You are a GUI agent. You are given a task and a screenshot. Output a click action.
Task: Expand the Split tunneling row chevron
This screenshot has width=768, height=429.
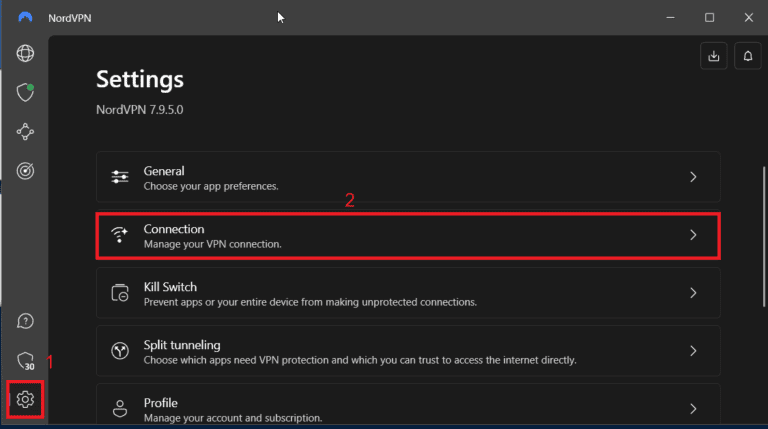point(694,351)
